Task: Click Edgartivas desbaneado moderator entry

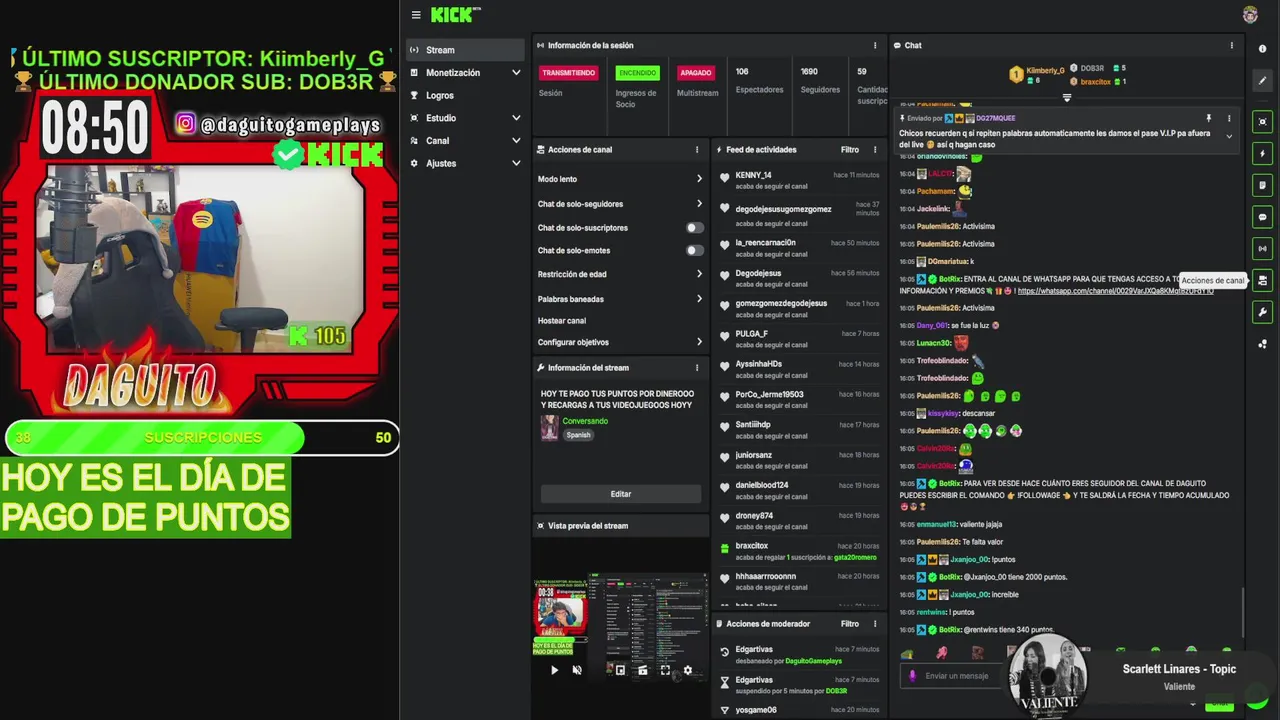Action: click(800, 655)
